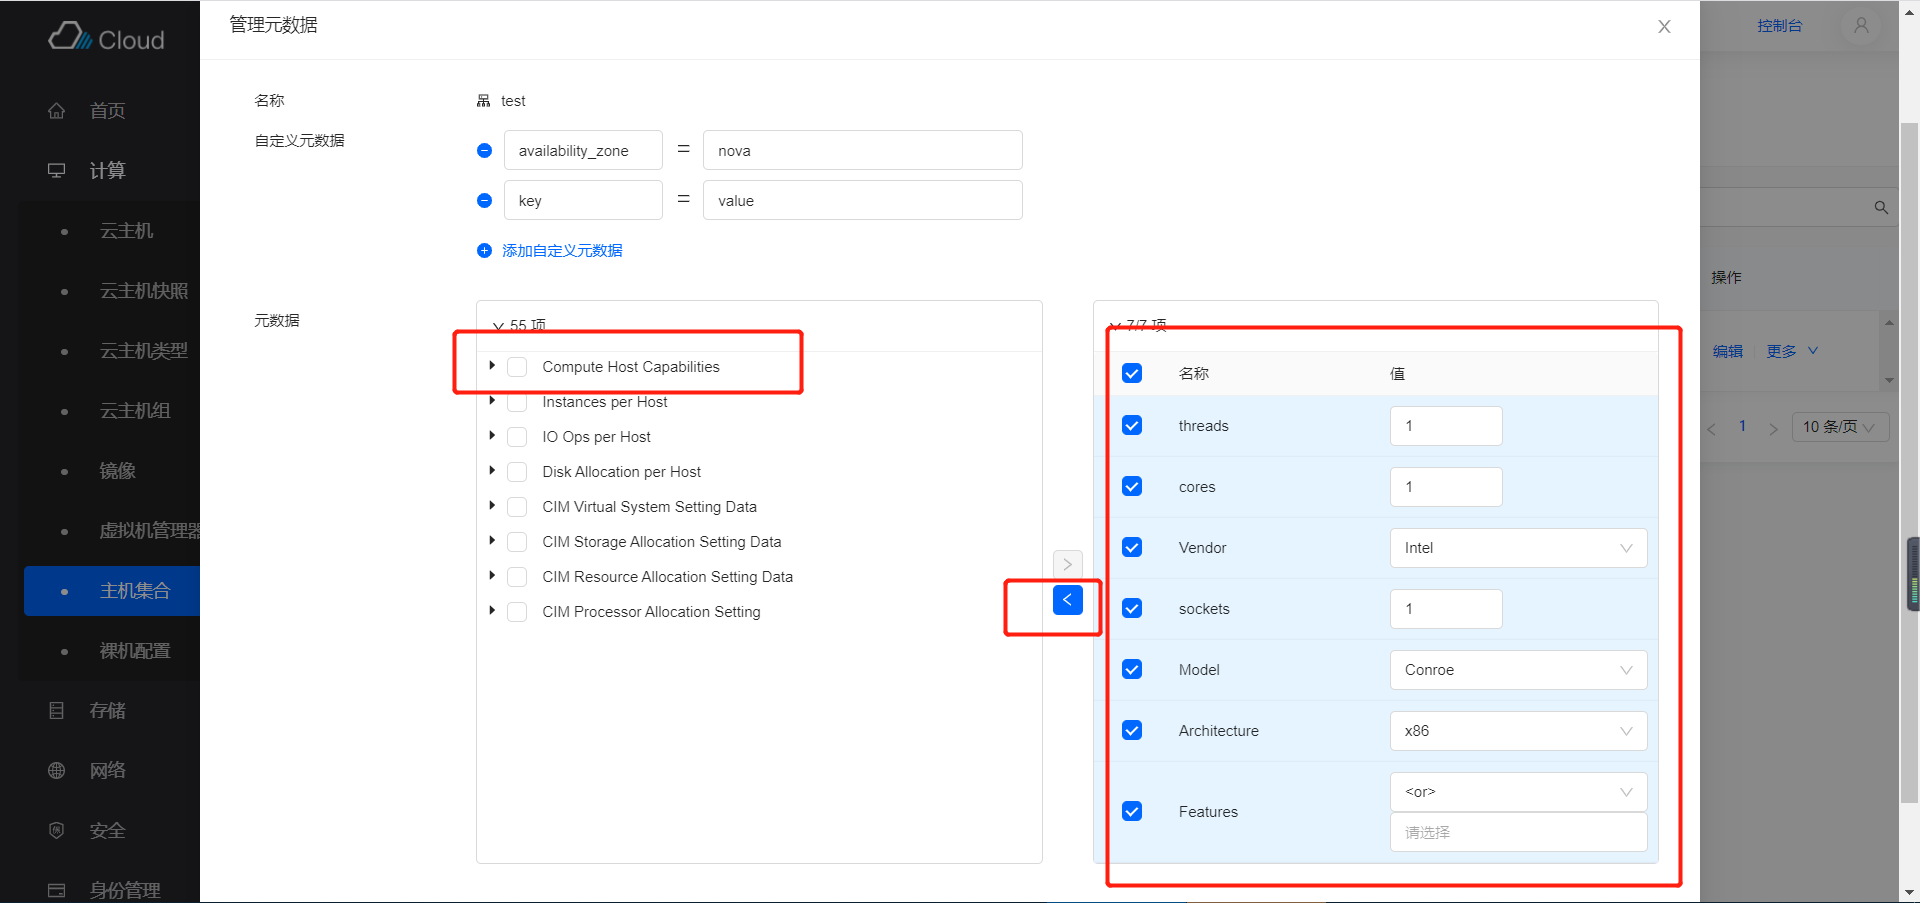The width and height of the screenshot is (1920, 903).
Task: Click the Cloud logo
Action: 107,38
